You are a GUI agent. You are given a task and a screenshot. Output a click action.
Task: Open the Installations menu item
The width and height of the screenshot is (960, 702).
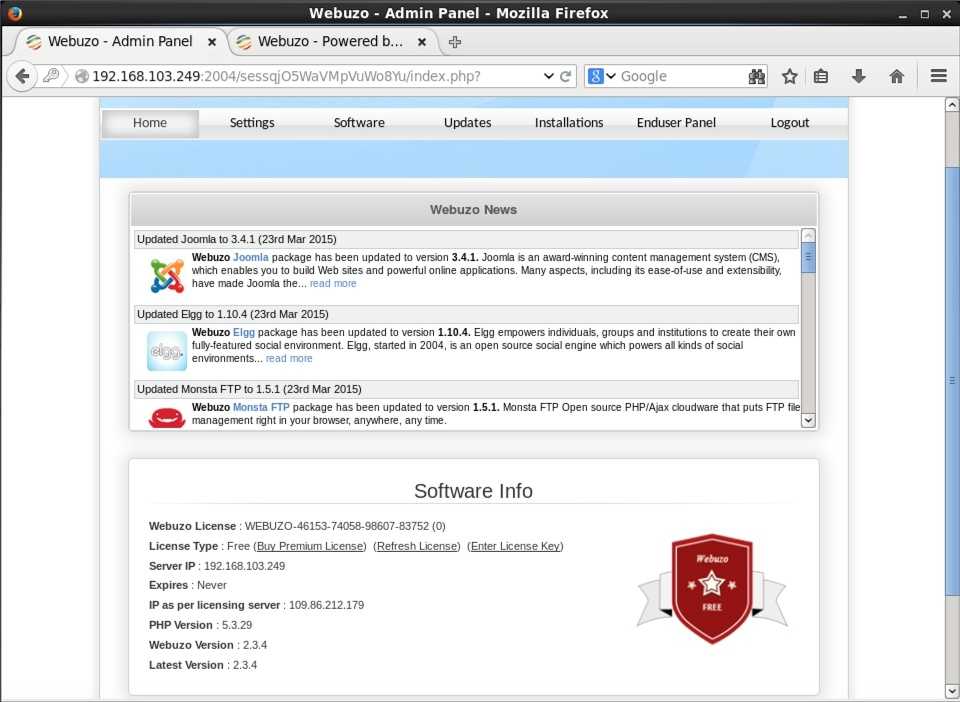pos(569,123)
